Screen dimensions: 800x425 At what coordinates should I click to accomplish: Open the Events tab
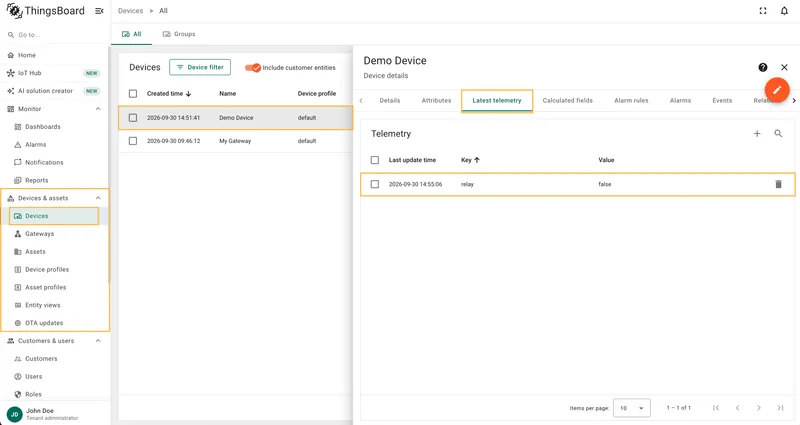pyautogui.click(x=722, y=101)
